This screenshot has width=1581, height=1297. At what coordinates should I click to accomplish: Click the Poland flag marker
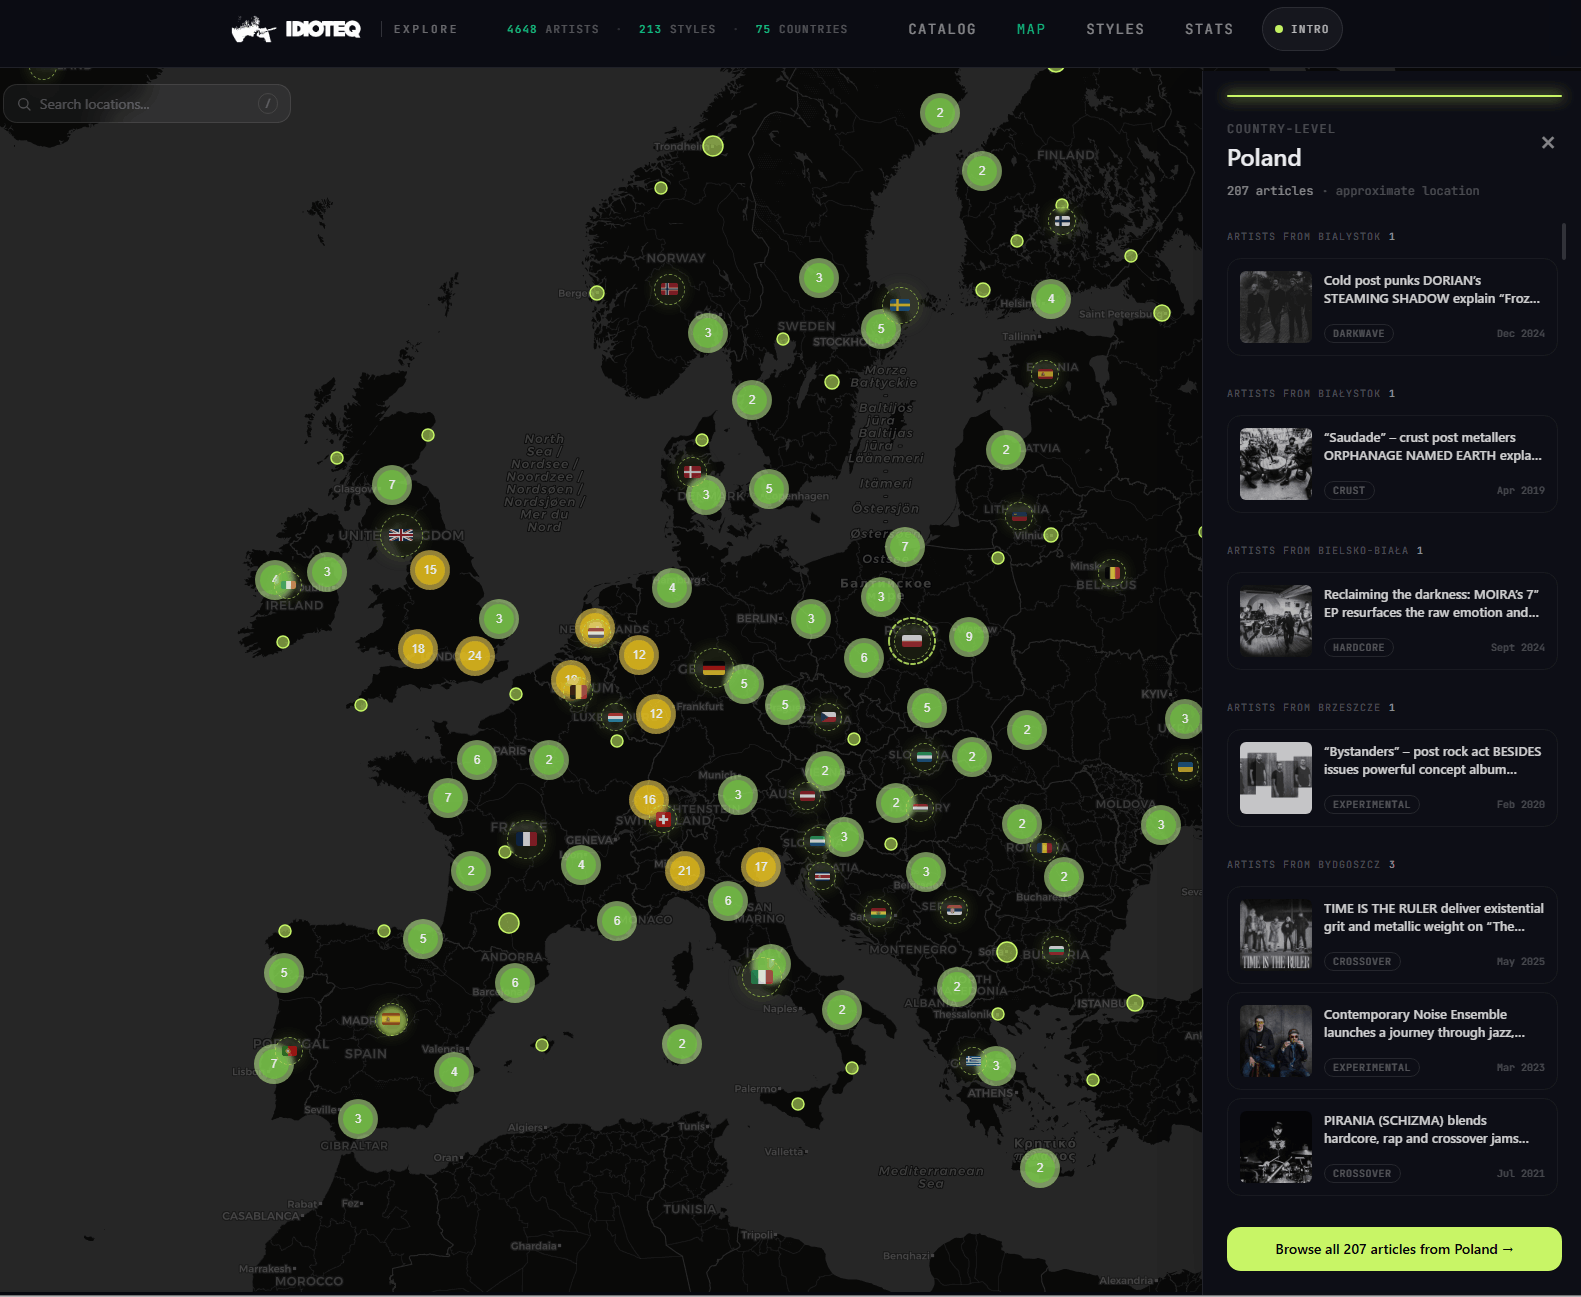point(912,641)
